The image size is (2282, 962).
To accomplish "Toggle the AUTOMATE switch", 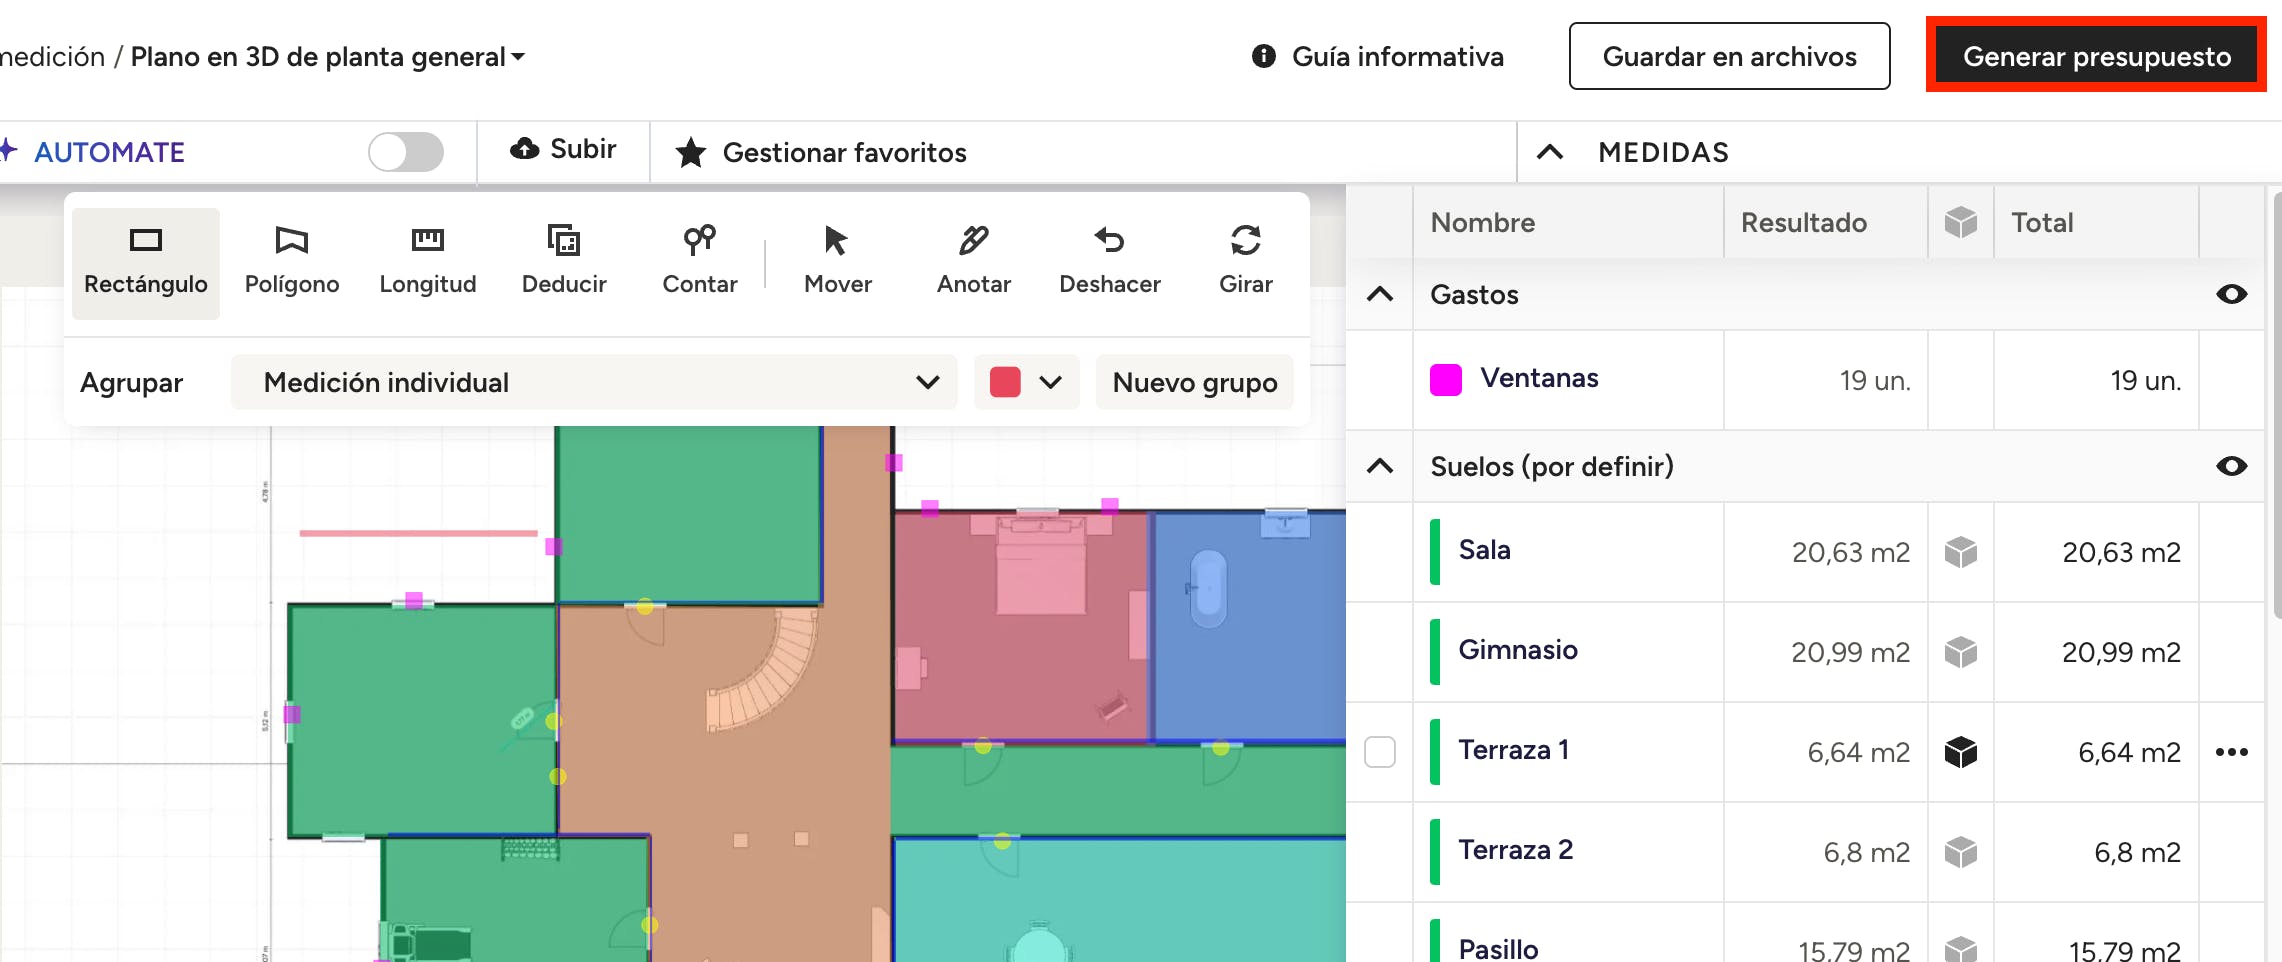I will pos(405,152).
